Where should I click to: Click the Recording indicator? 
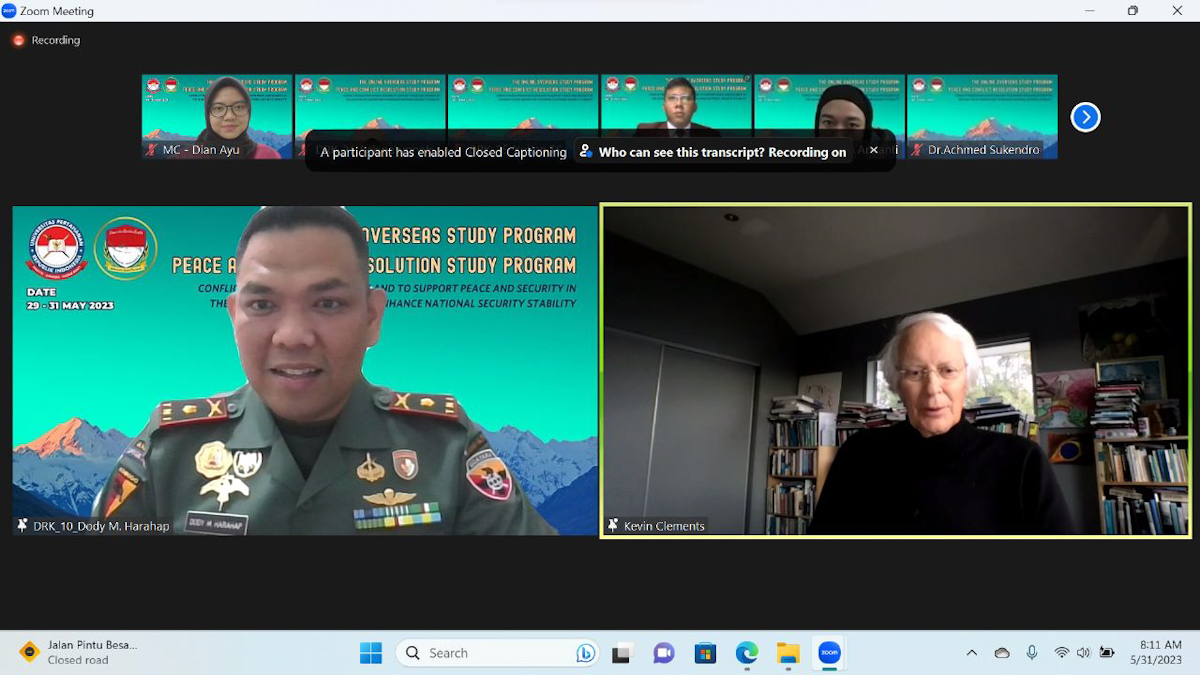pyautogui.click(x=46, y=40)
